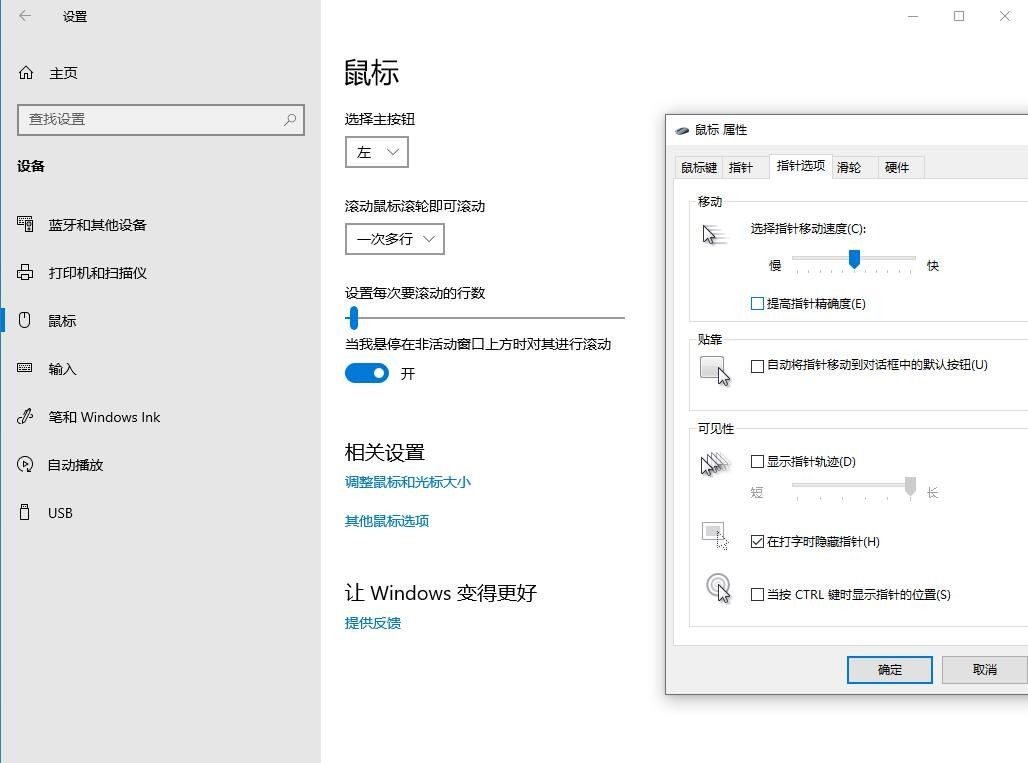1028x763 pixels.
Task: Maximize the Settings window
Action: click(x=959, y=16)
